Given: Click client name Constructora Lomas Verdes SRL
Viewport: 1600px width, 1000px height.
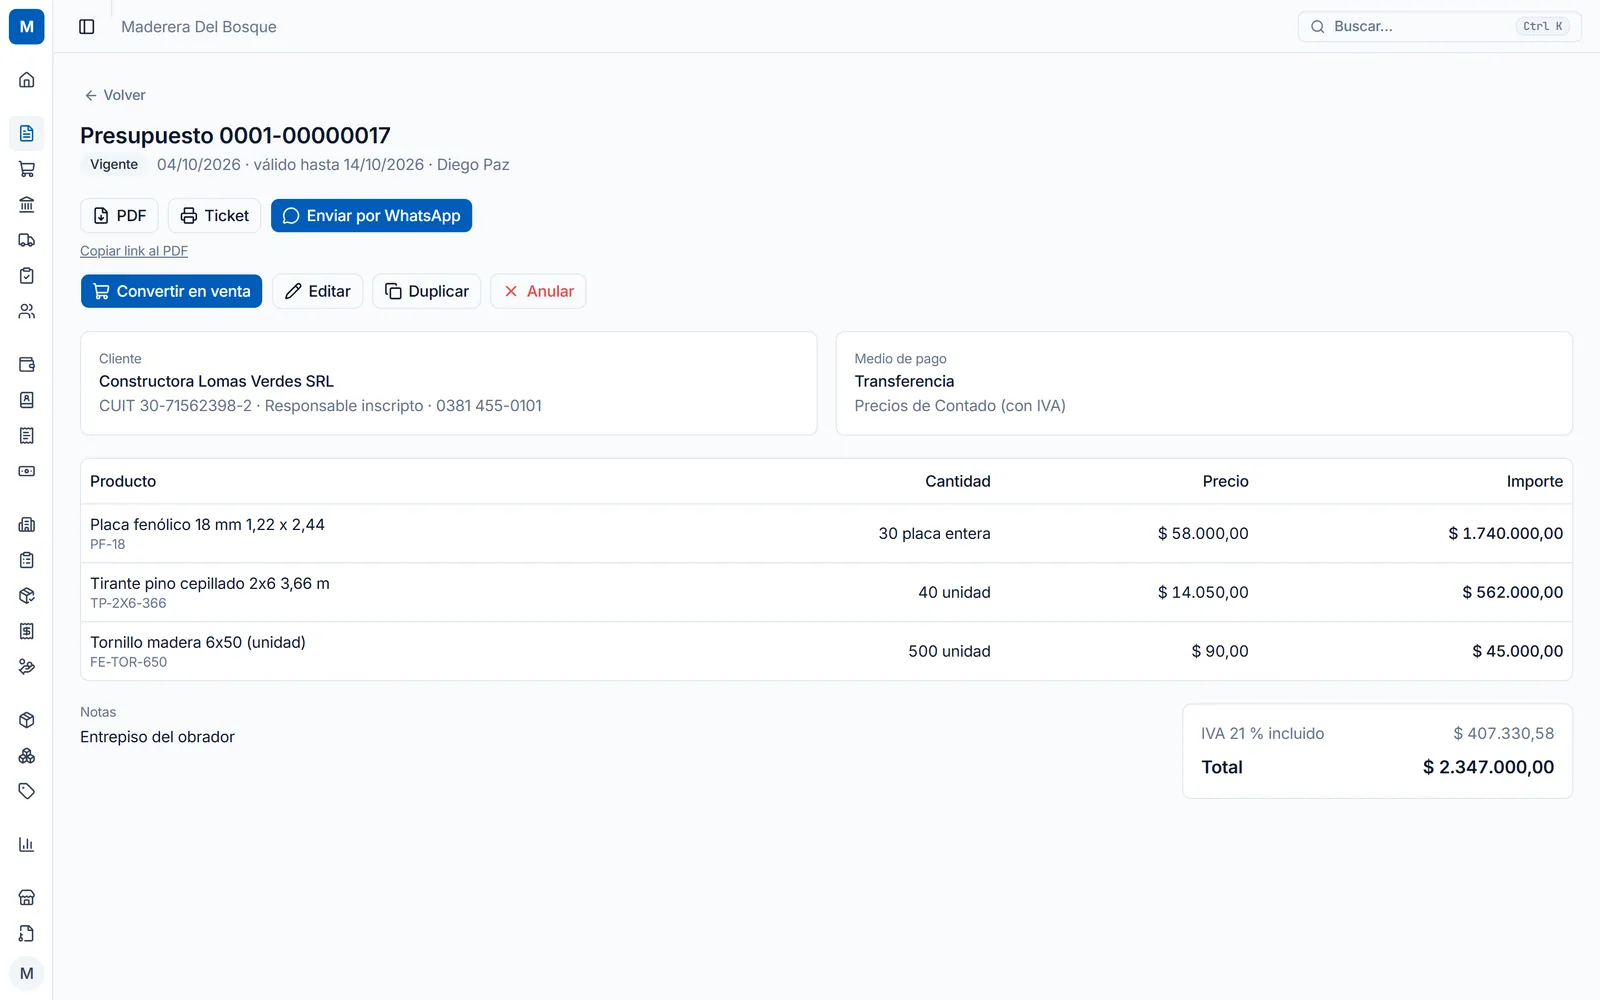Looking at the screenshot, I should click(216, 381).
